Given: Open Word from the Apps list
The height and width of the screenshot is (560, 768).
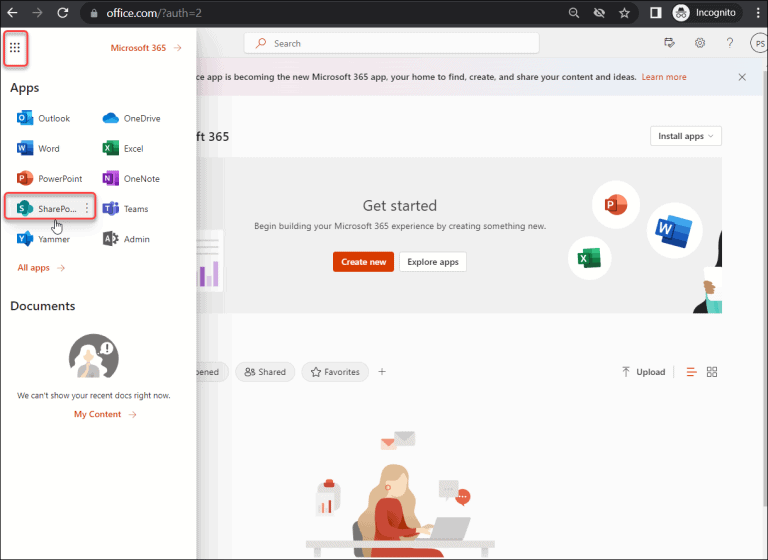Looking at the screenshot, I should pos(38,148).
